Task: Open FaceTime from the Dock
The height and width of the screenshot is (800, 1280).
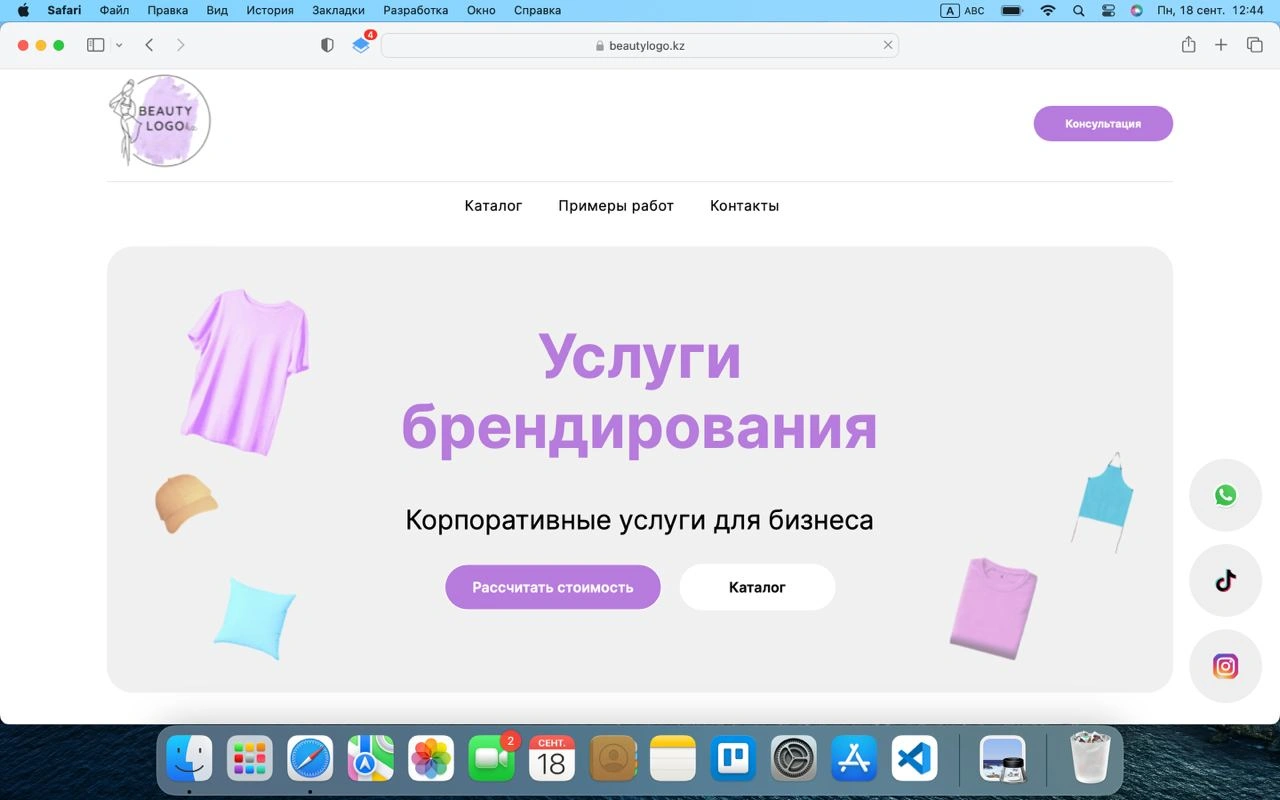Action: coord(492,759)
